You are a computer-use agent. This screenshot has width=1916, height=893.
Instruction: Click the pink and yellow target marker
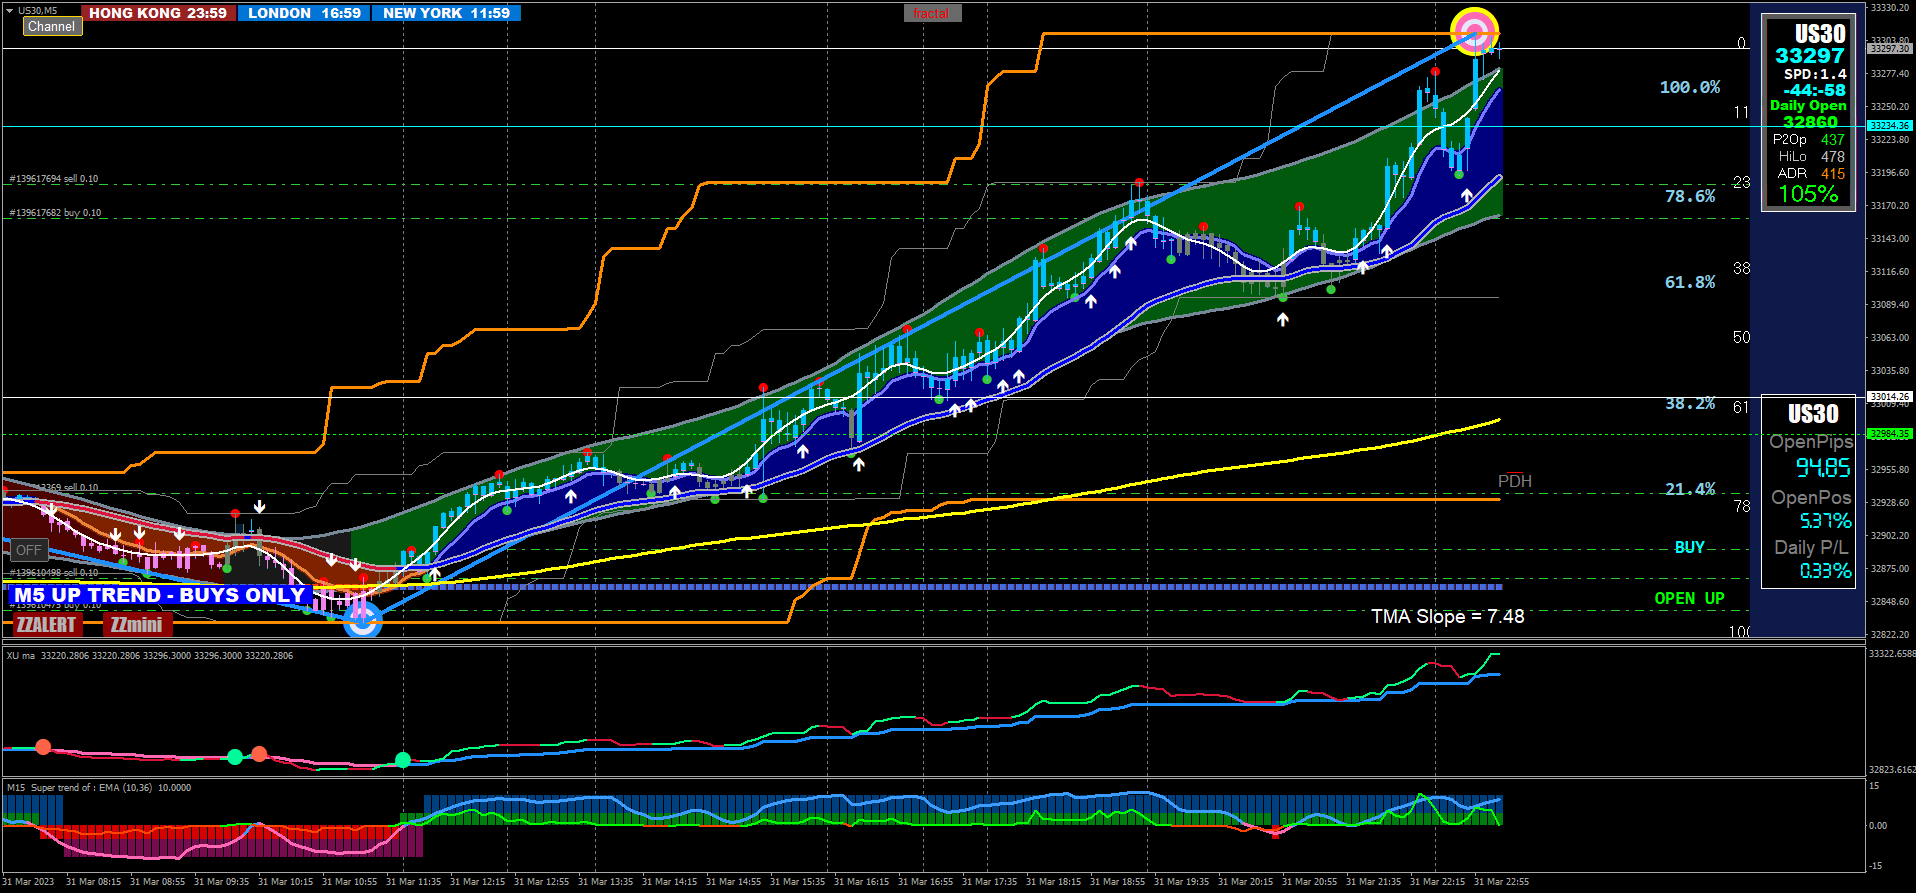(1475, 32)
